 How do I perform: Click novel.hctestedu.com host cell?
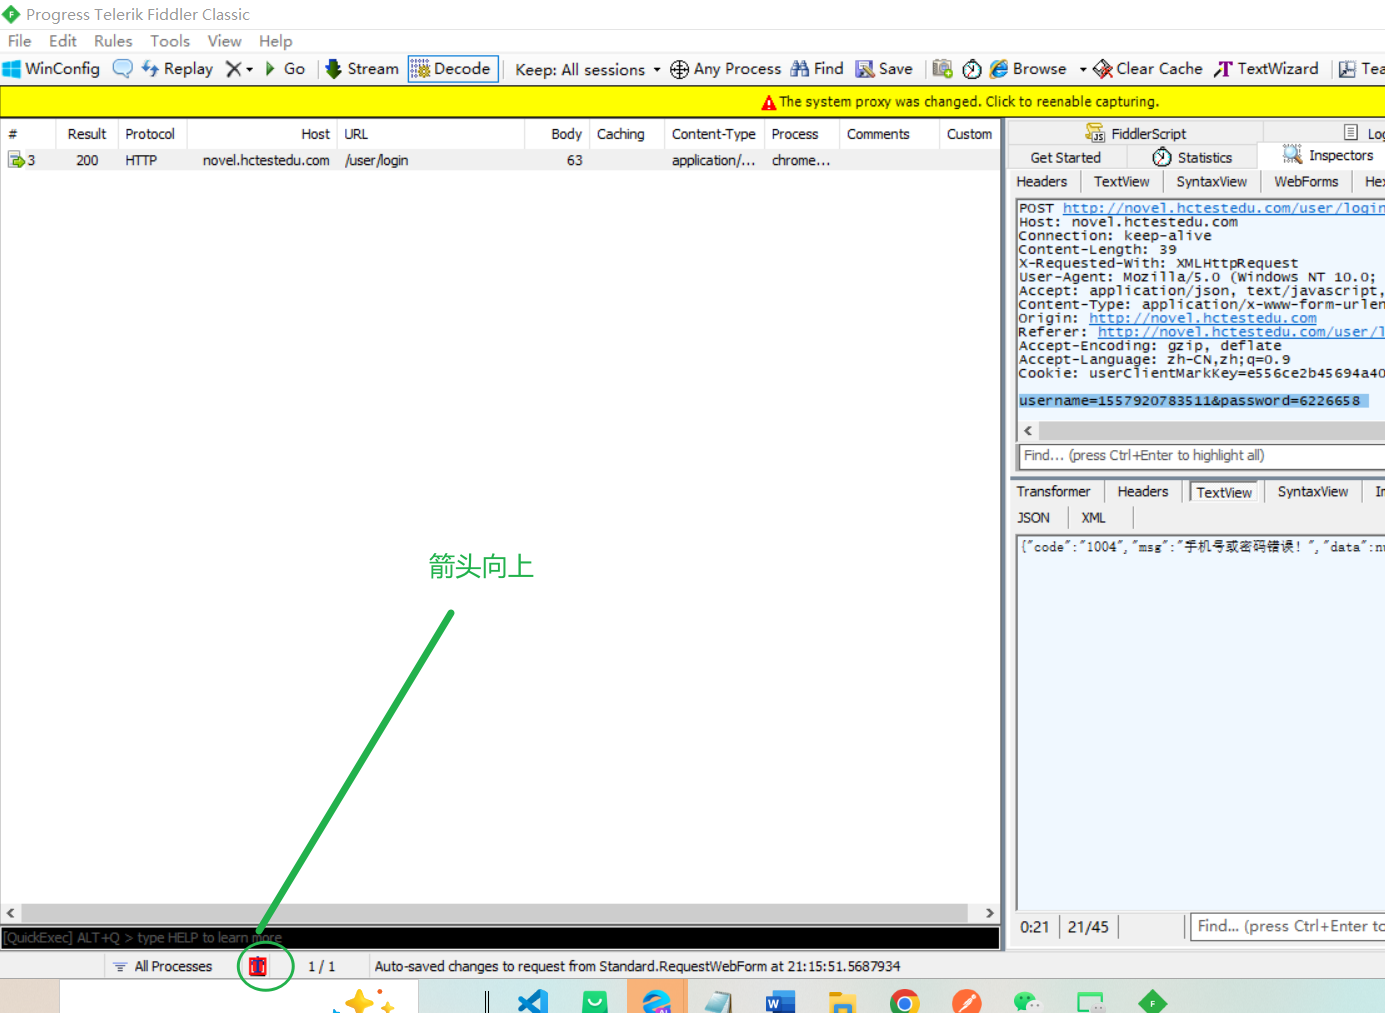(266, 160)
